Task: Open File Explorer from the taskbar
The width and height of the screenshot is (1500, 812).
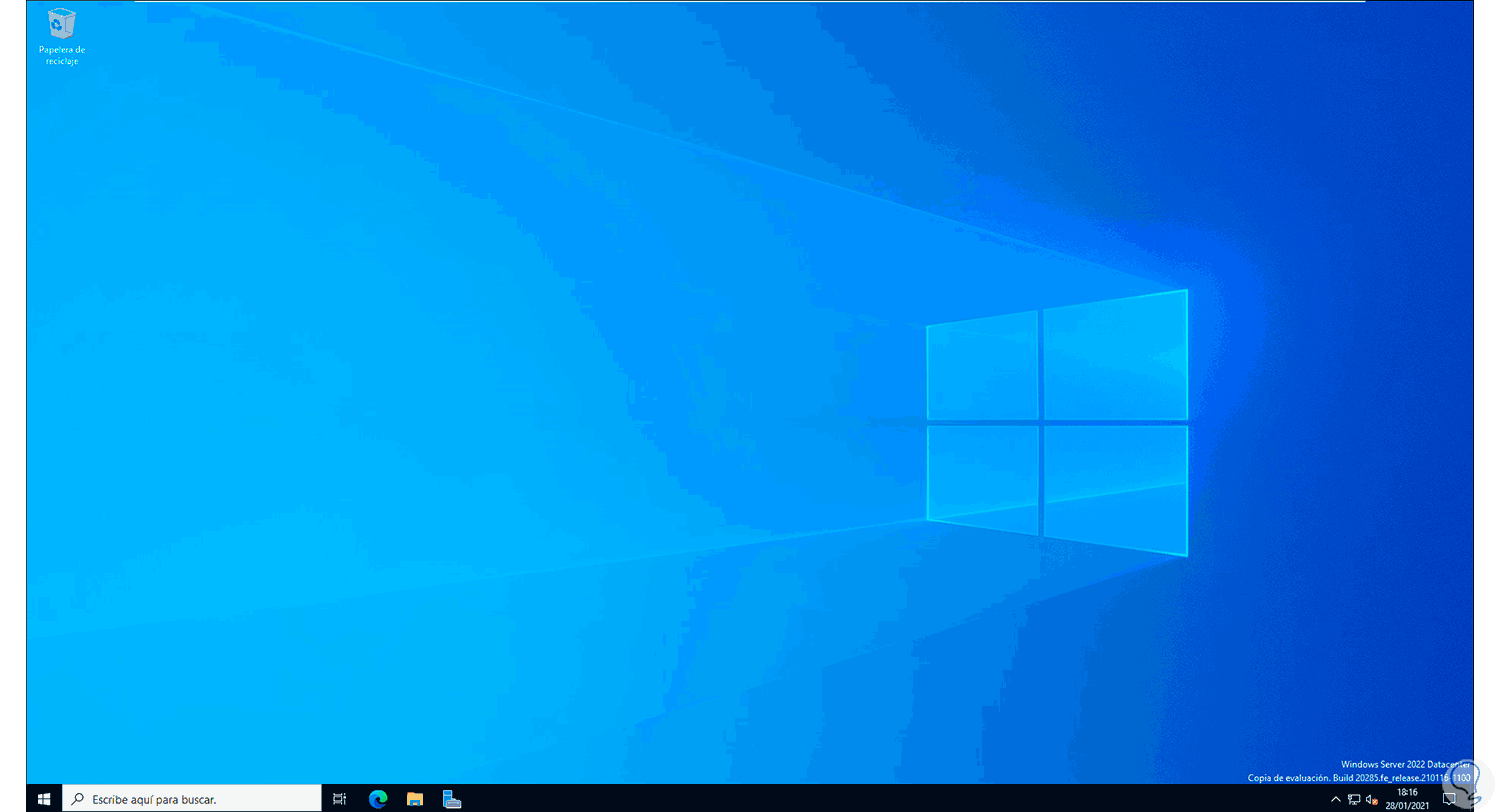Action: (x=415, y=799)
